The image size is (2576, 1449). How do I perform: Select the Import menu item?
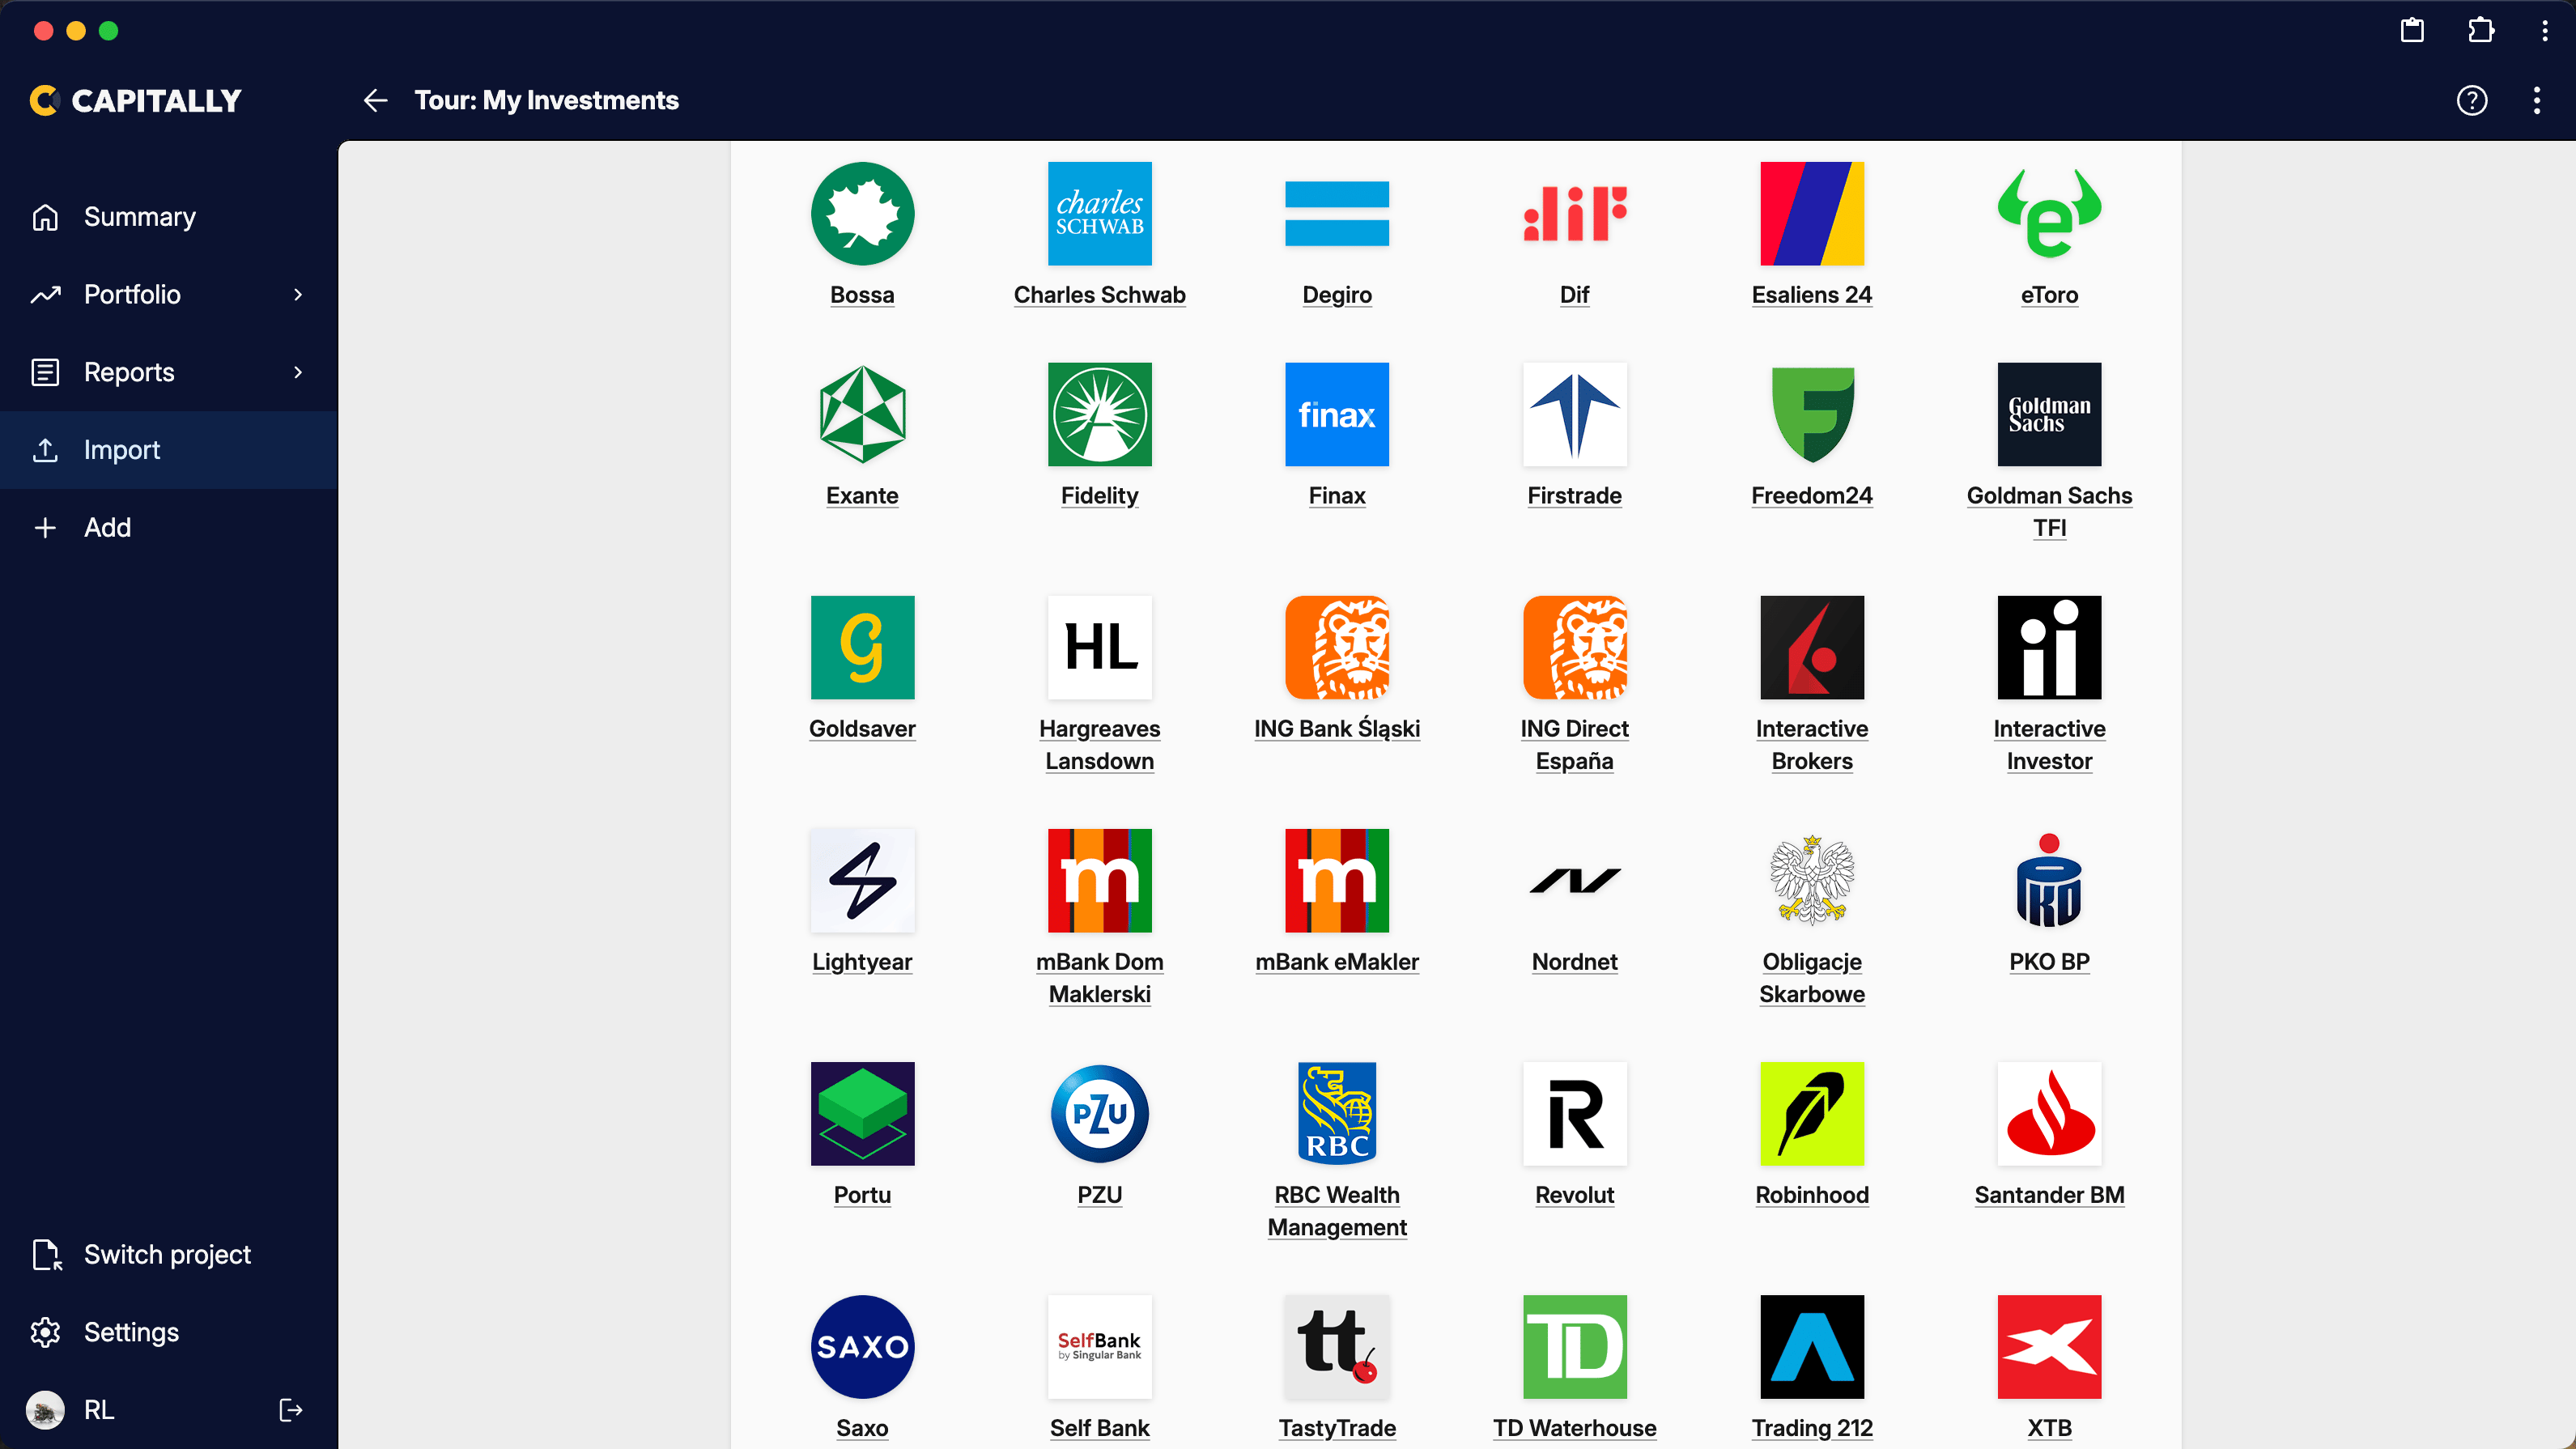169,450
